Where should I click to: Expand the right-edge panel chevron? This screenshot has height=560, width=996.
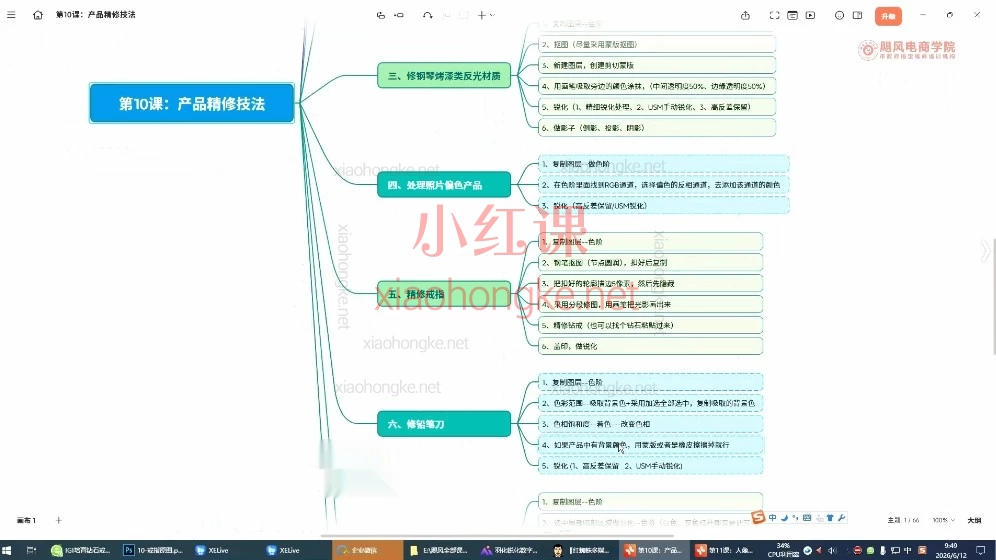[x=985, y=251]
